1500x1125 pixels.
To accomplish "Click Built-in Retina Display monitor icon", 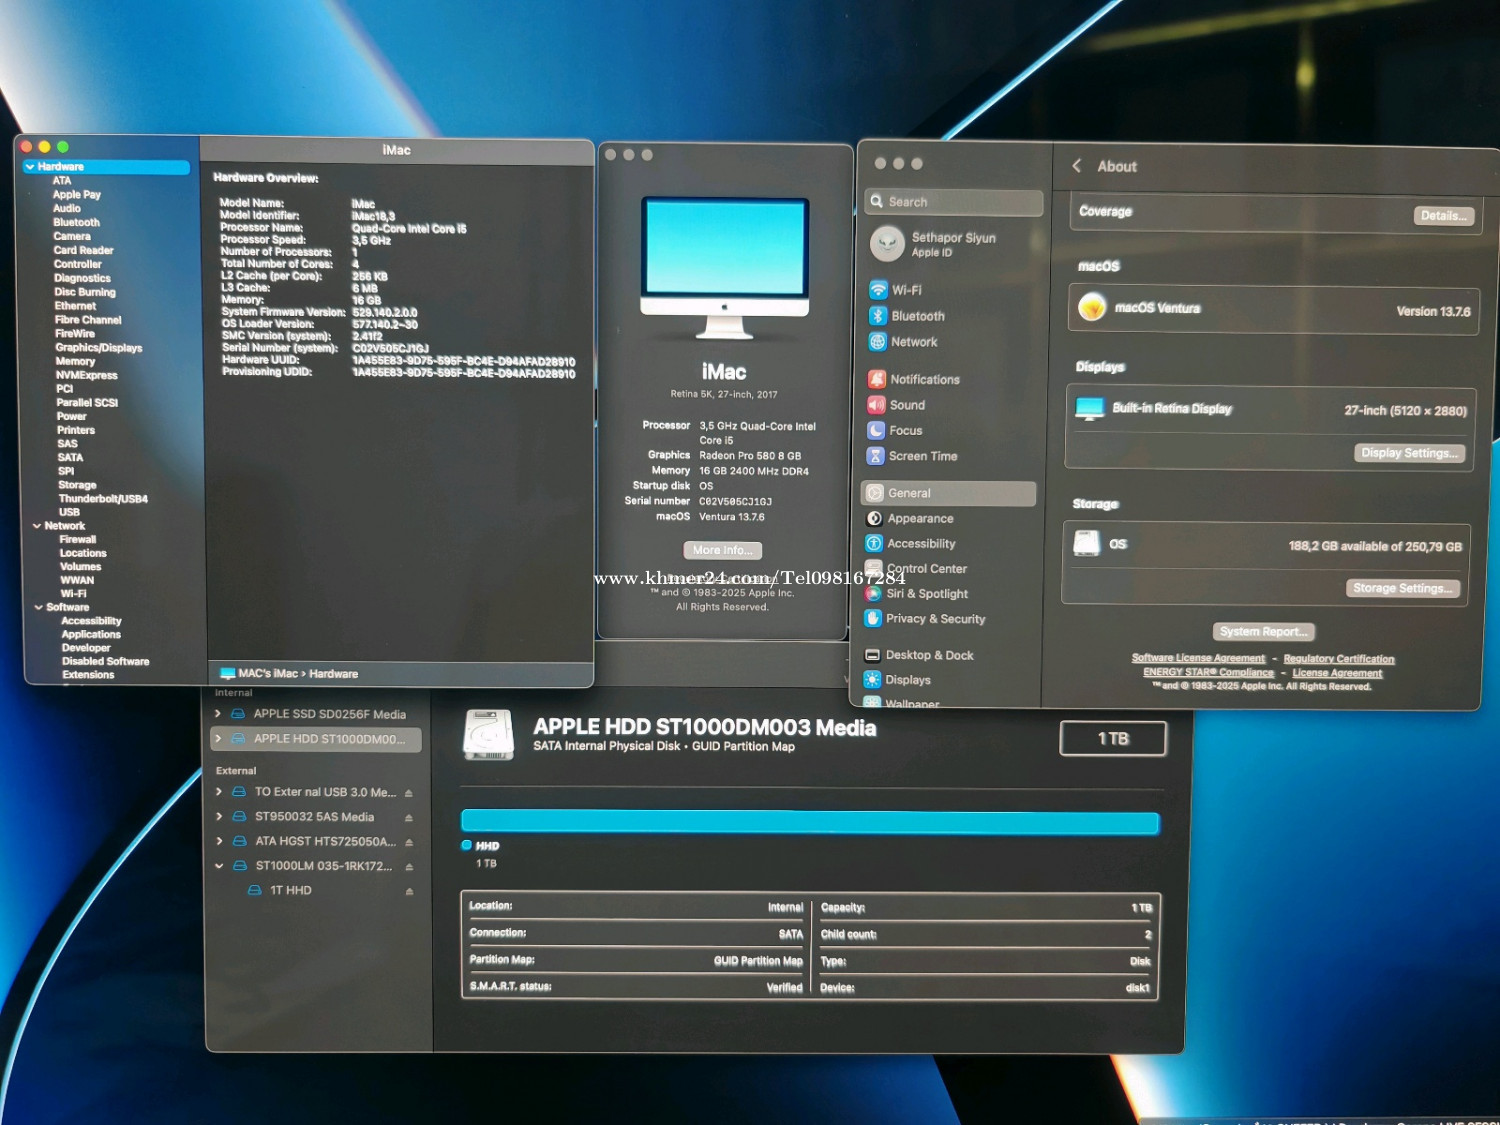I will (1089, 408).
